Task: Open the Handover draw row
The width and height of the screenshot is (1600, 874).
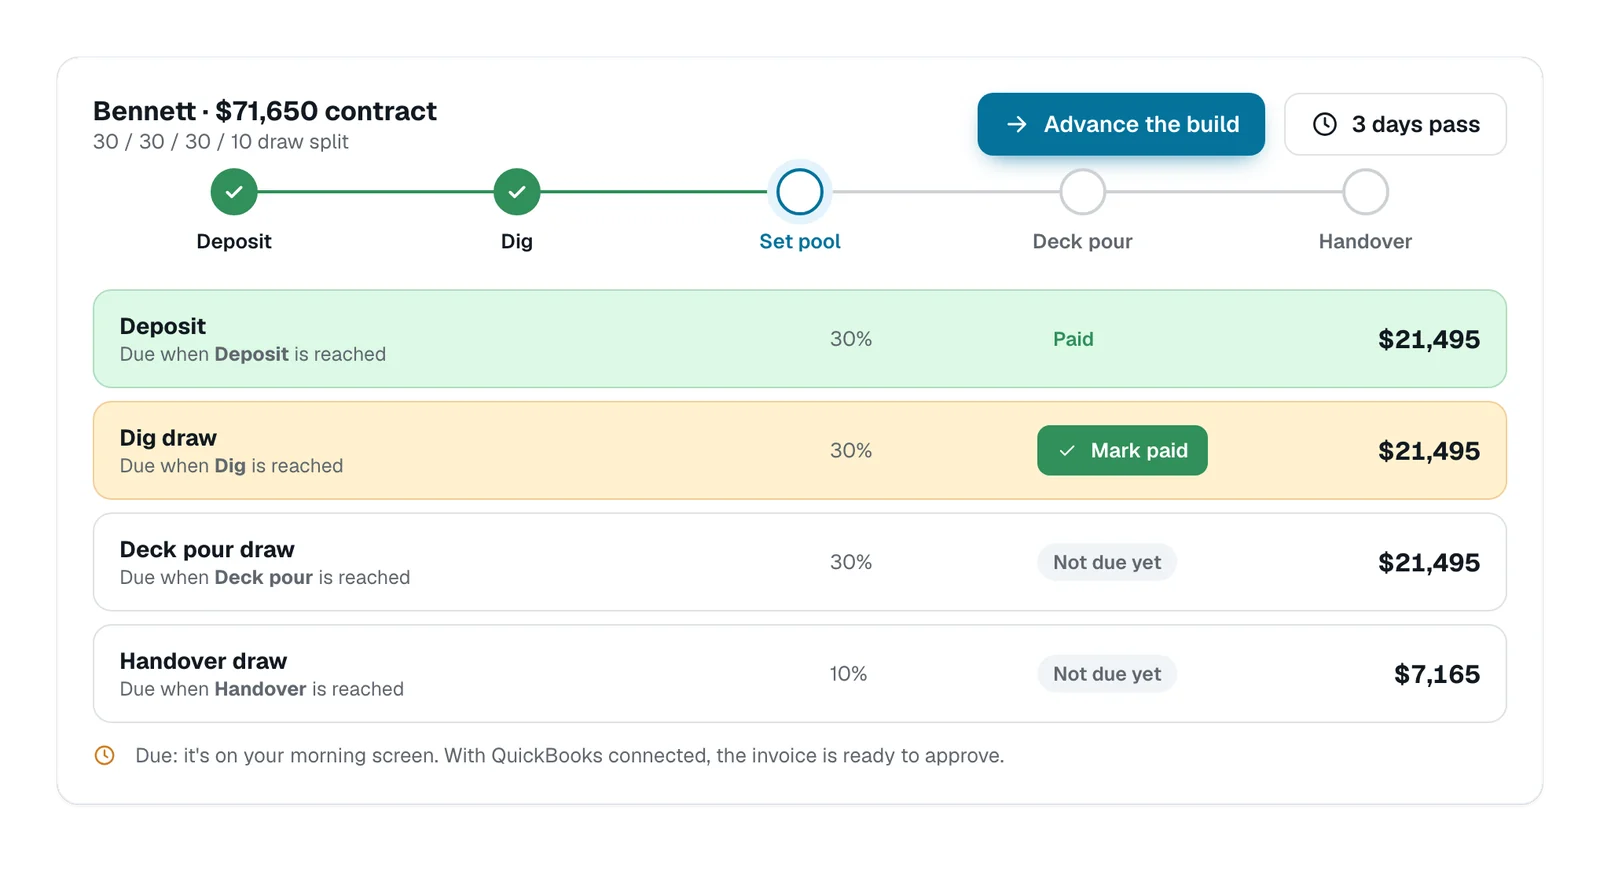Action: (x=800, y=674)
